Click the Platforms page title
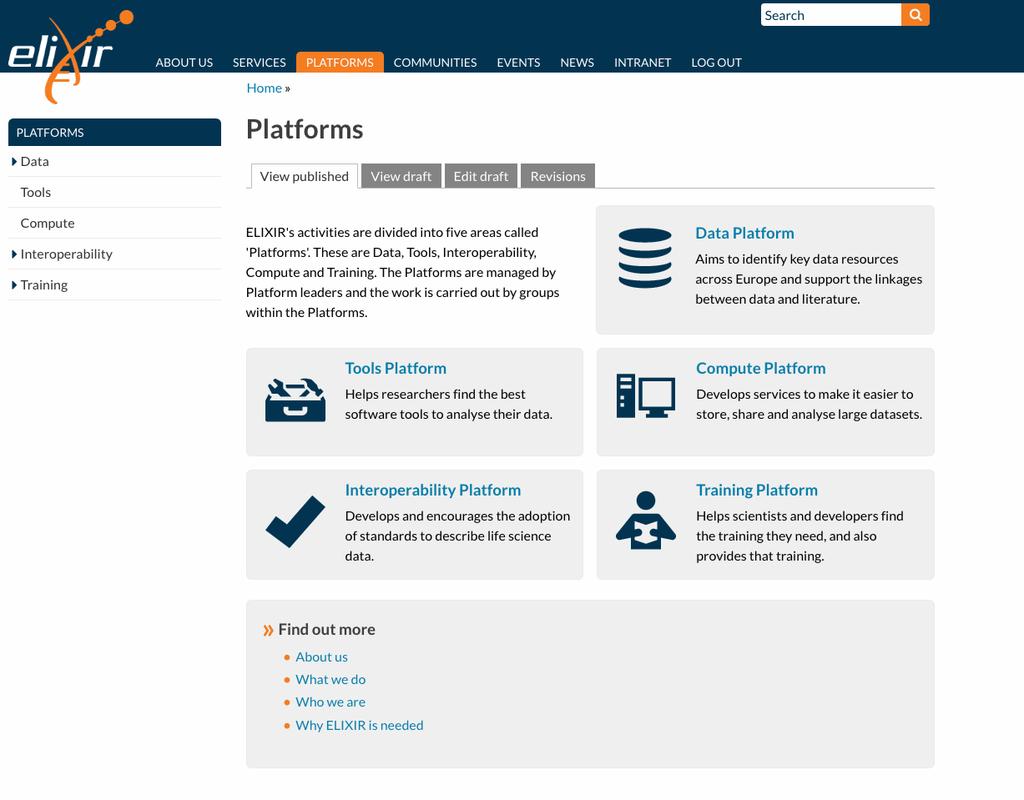Screen dimensions: 1024x800 (x=304, y=129)
